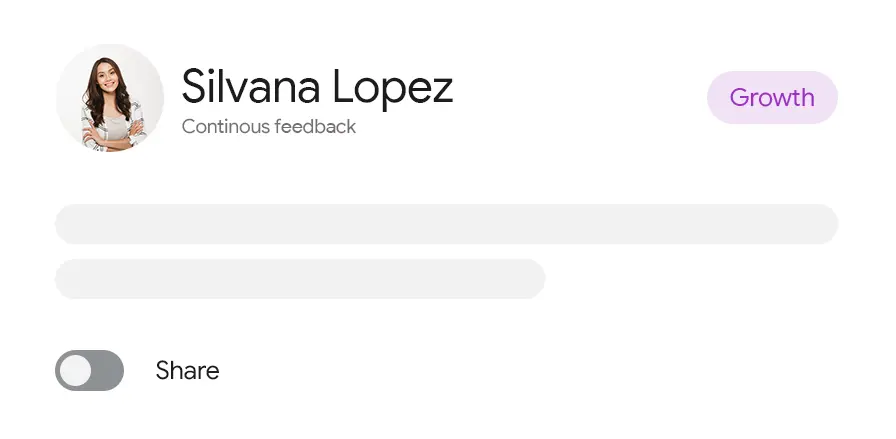Open the circular avatar image
The image size is (896, 439).
pos(109,98)
